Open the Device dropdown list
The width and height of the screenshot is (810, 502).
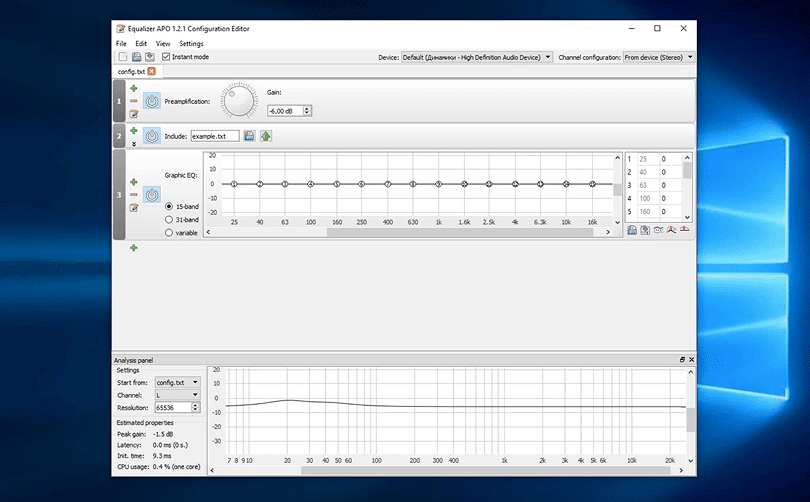[x=477, y=57]
